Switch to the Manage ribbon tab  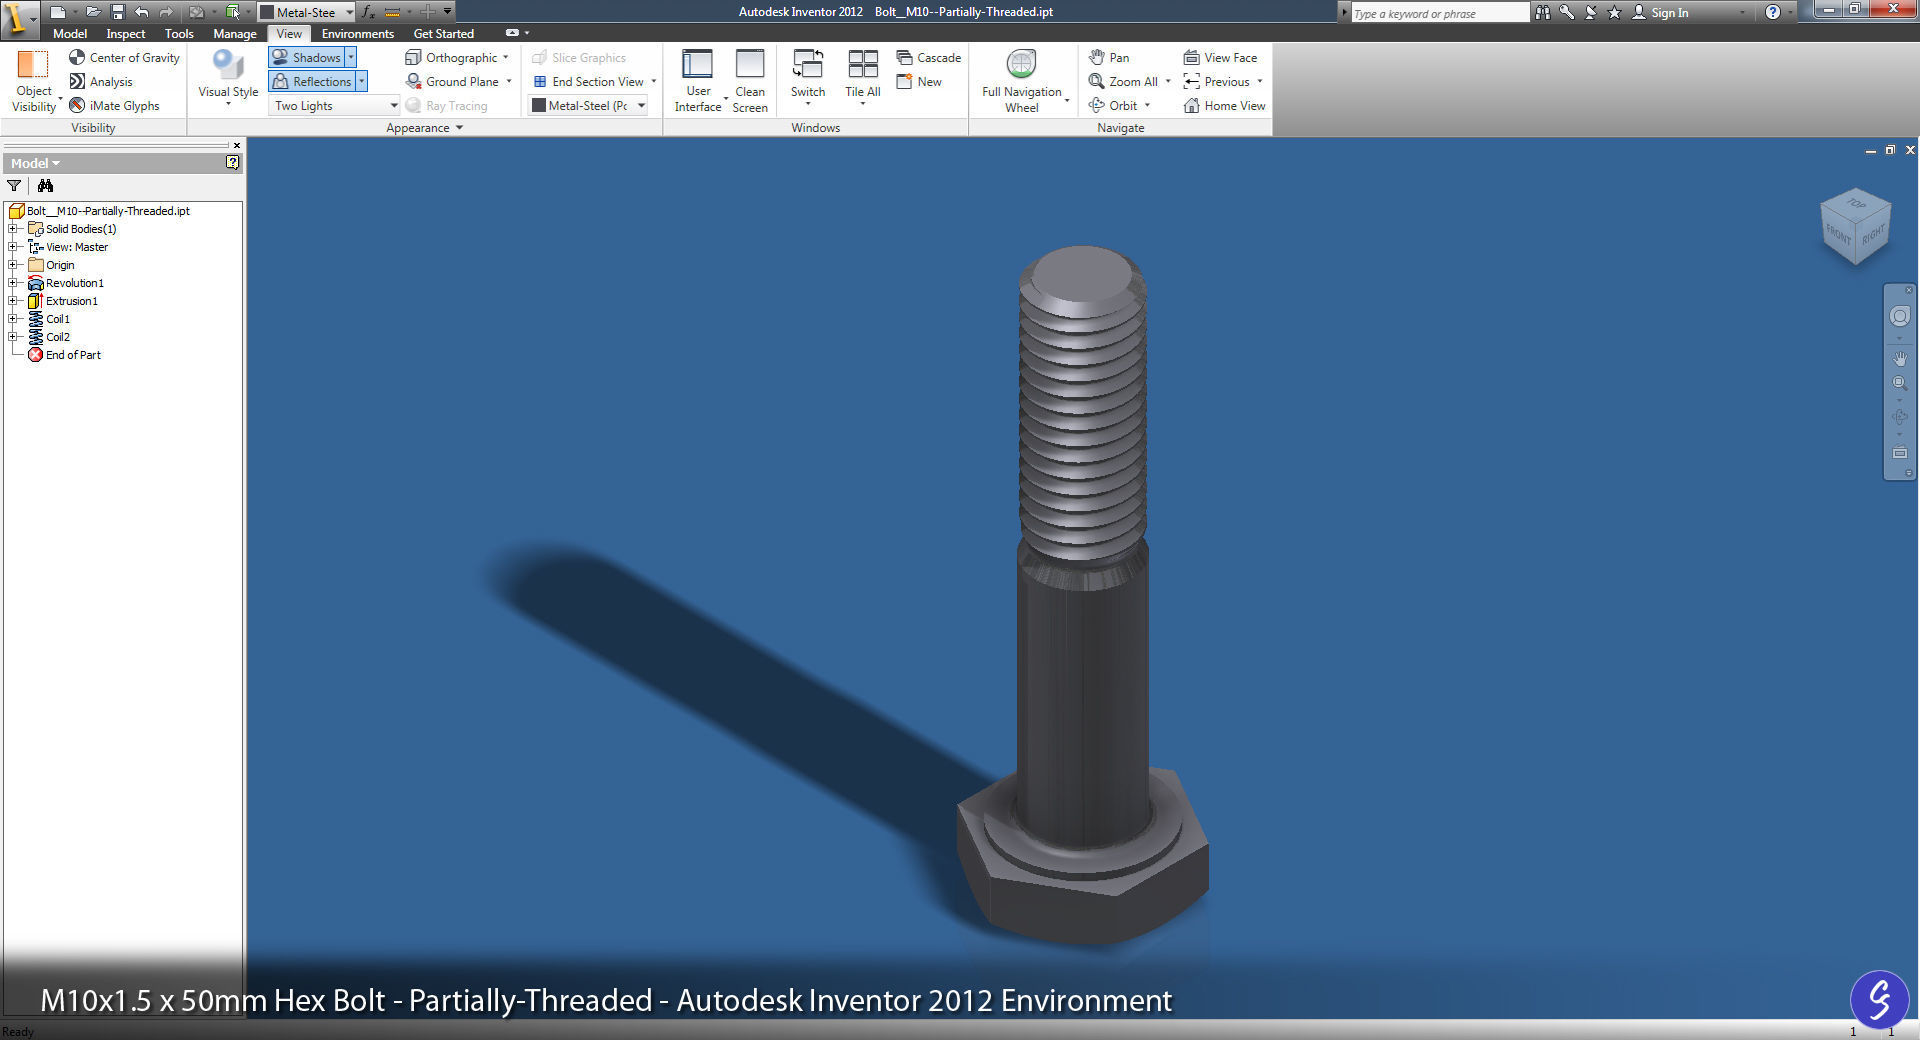click(x=235, y=34)
